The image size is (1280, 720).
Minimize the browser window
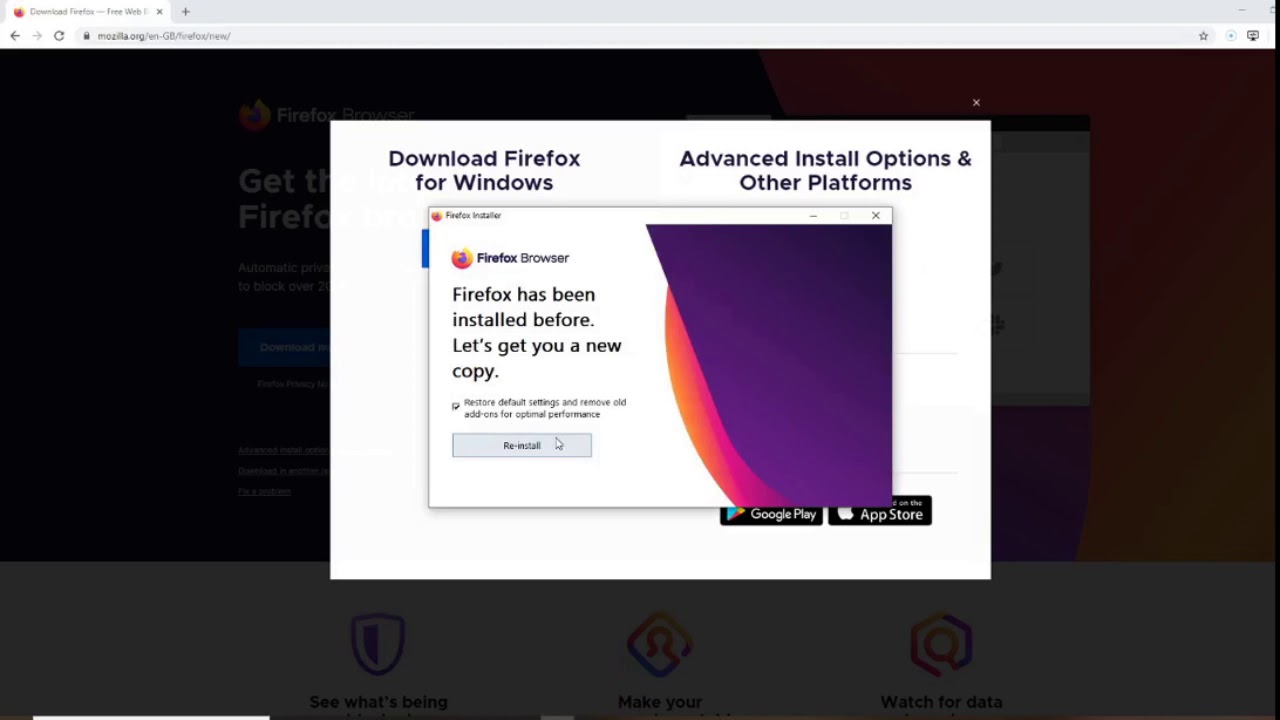[1241, 10]
